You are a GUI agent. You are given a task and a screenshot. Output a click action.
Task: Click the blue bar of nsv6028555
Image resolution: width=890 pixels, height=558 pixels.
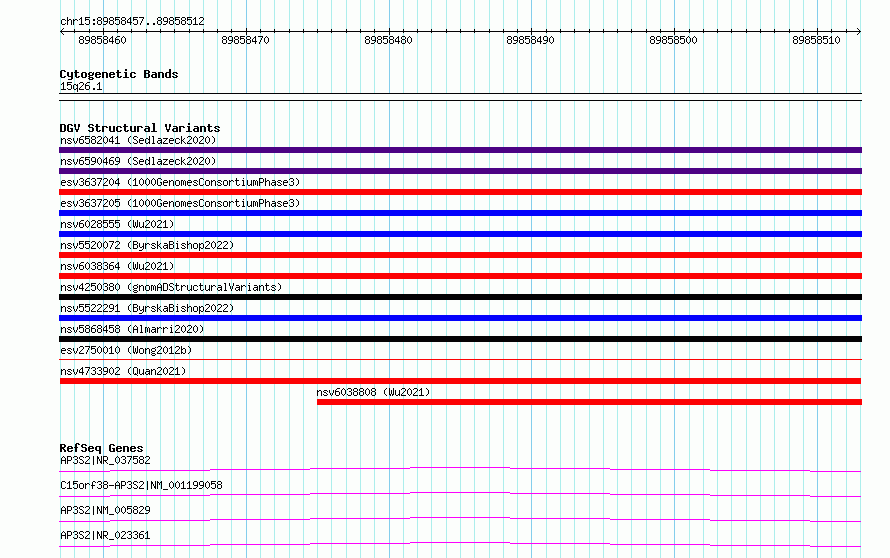(x=460, y=234)
